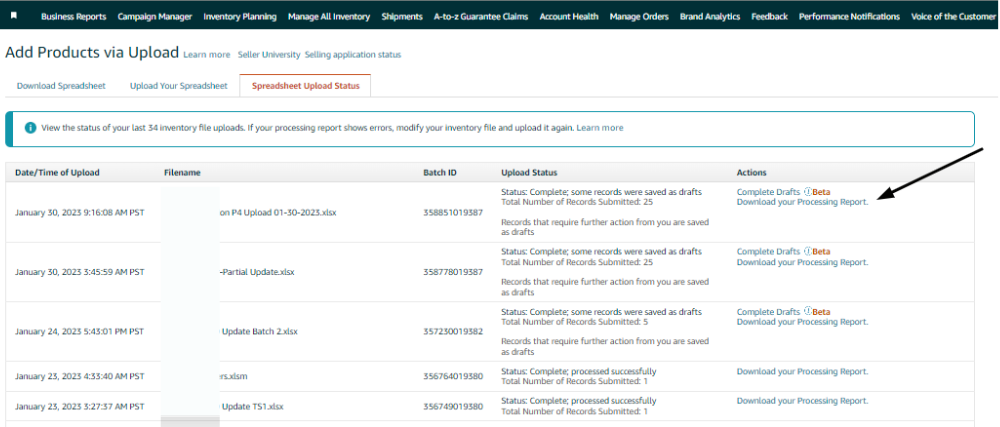
Task: Open Performance Notifications
Action: coord(849,17)
